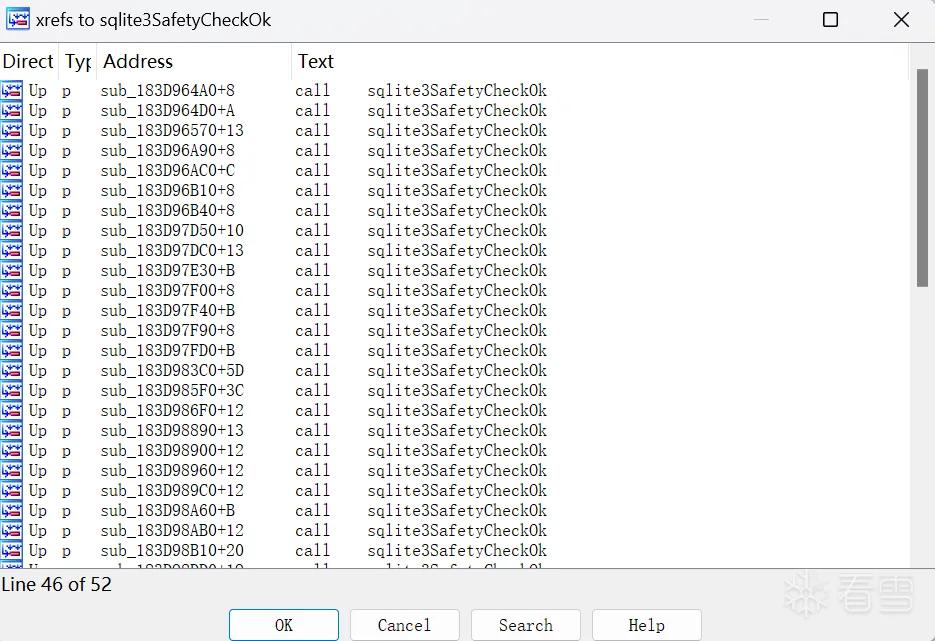Click the xref icon for sub_183D96B10+8
This screenshot has height=641, width=935.
[12, 190]
